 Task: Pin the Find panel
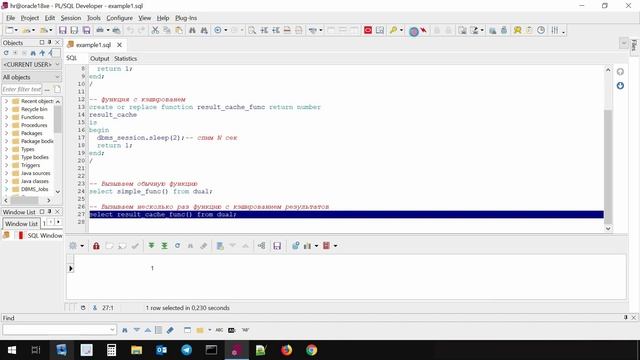625,317
